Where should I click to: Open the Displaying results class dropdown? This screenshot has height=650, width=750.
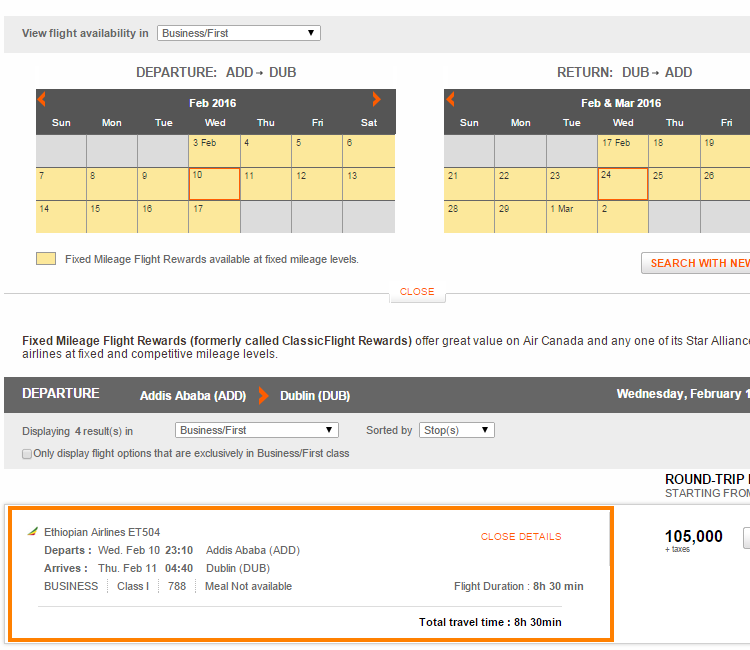(x=256, y=430)
